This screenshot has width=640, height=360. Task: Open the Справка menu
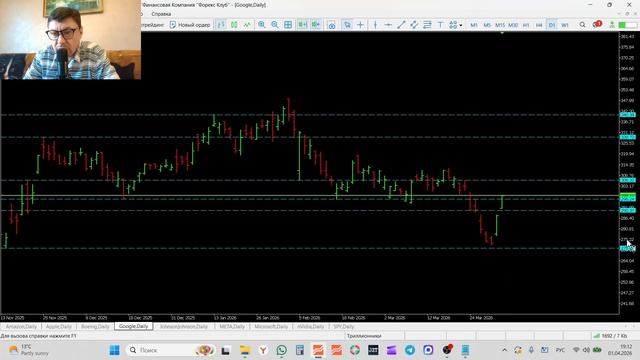161,14
